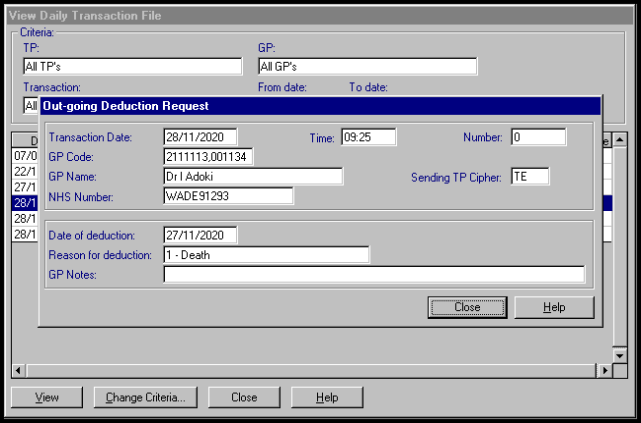
Task: Focus the GP Code field
Action: (x=209, y=157)
